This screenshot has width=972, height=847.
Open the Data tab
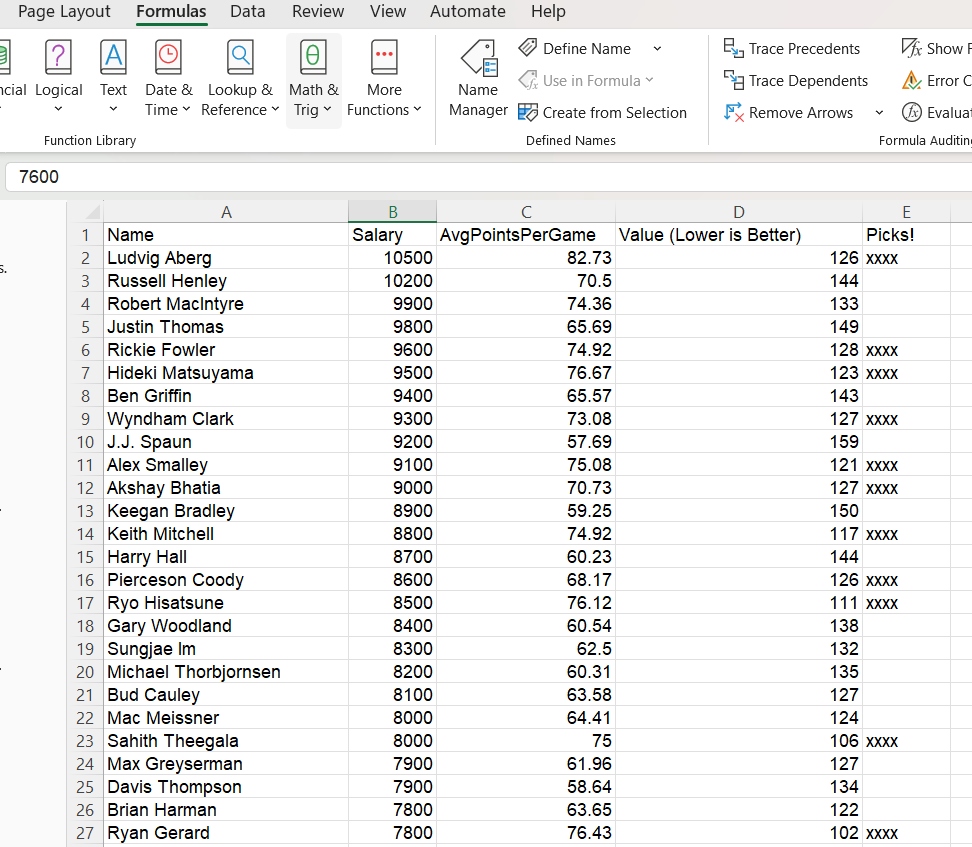(247, 11)
